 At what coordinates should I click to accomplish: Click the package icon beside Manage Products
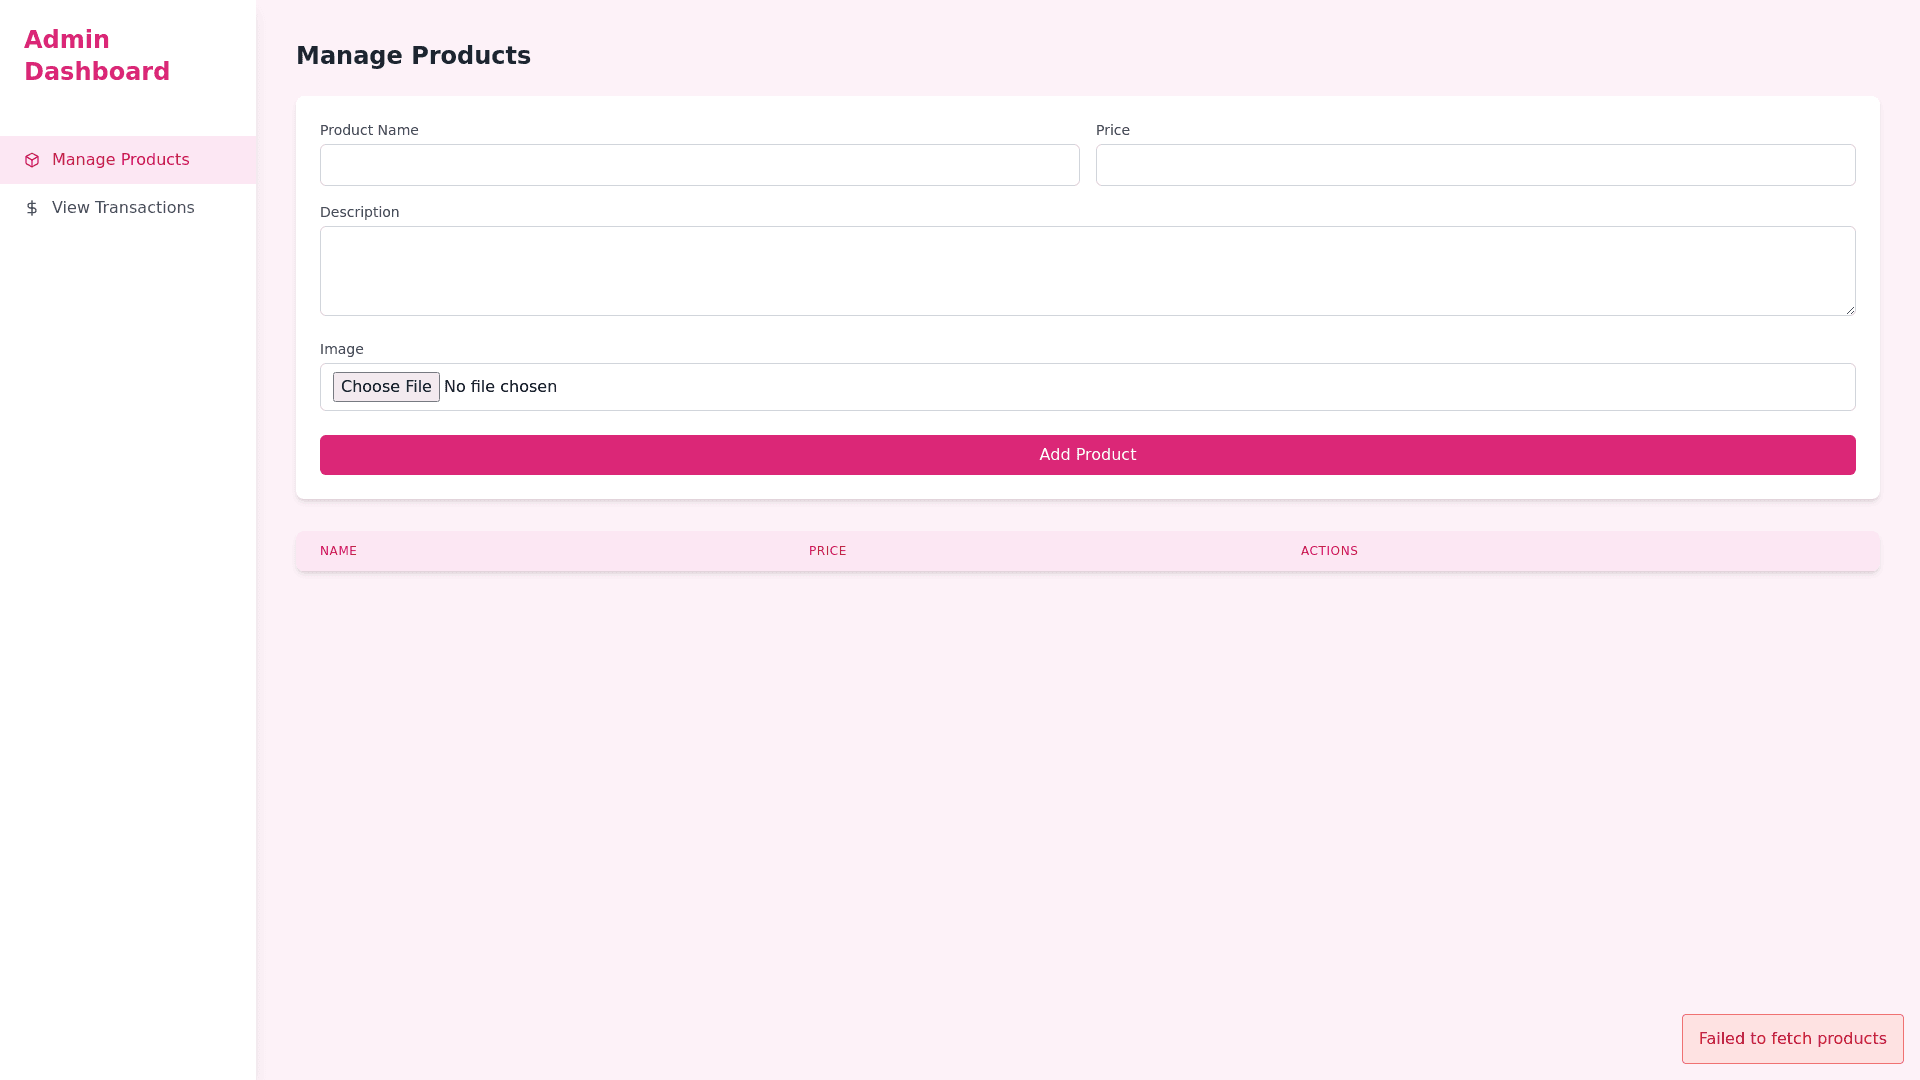point(33,160)
